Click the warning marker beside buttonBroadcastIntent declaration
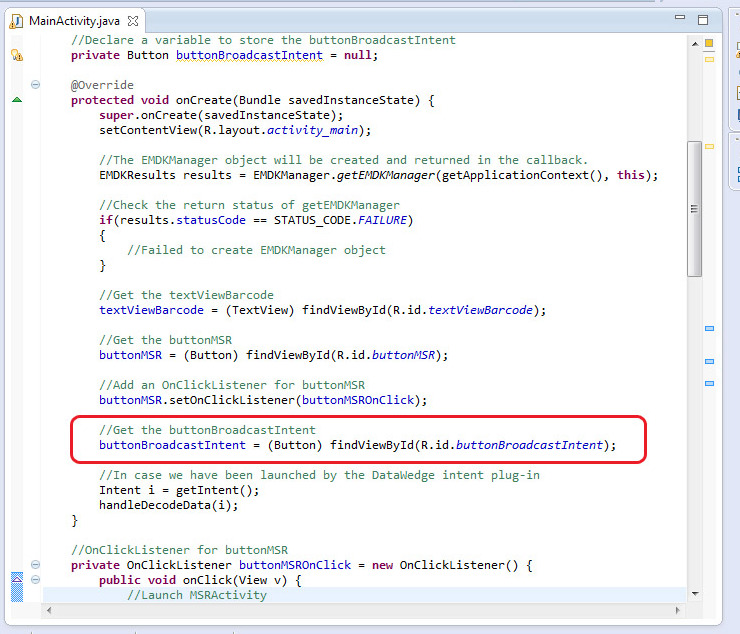This screenshot has width=740, height=634. click(16, 55)
